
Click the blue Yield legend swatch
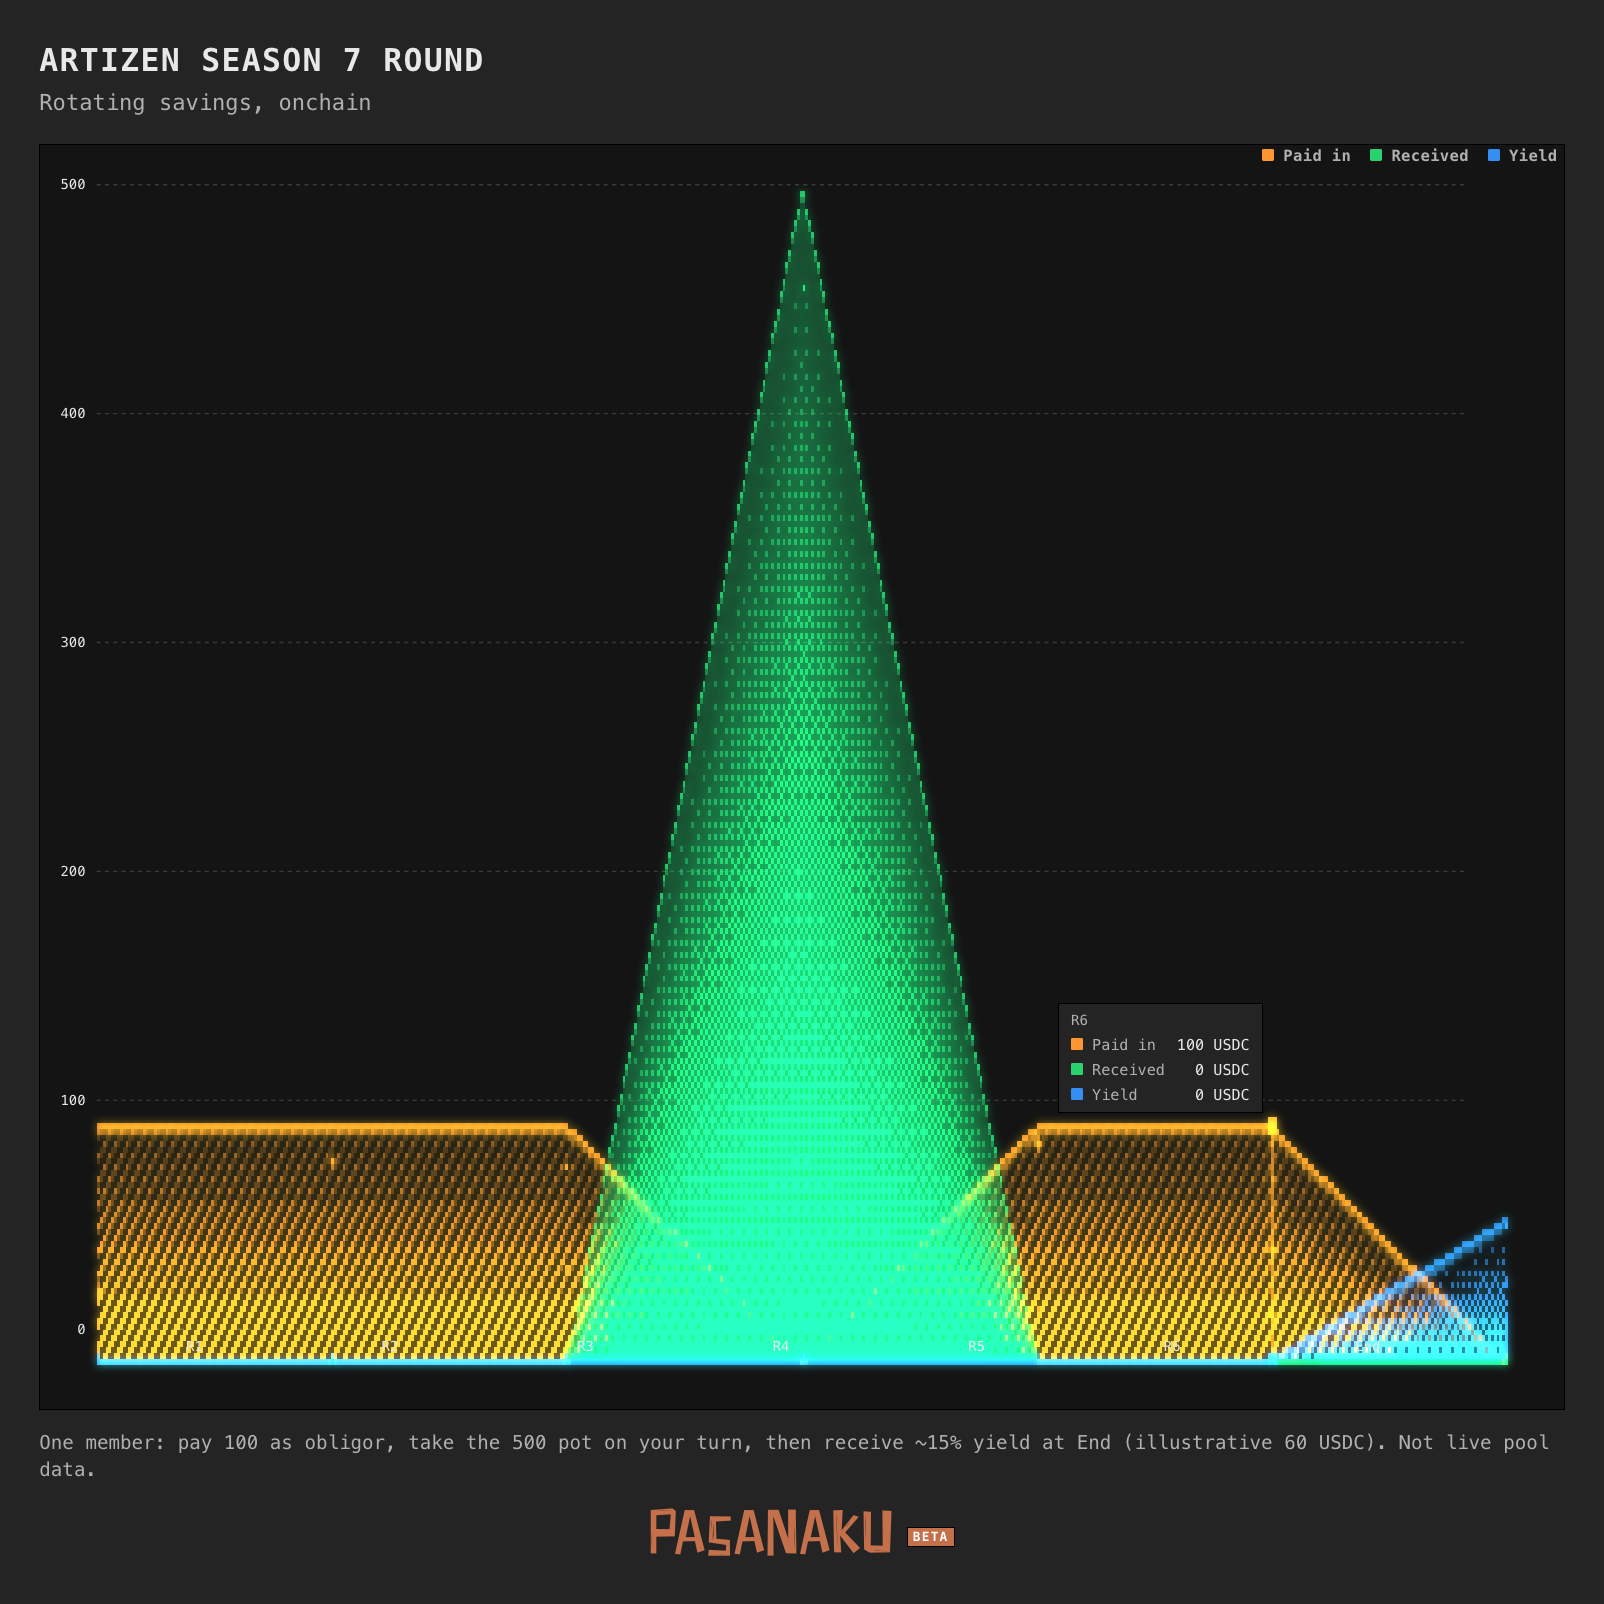[x=1494, y=155]
